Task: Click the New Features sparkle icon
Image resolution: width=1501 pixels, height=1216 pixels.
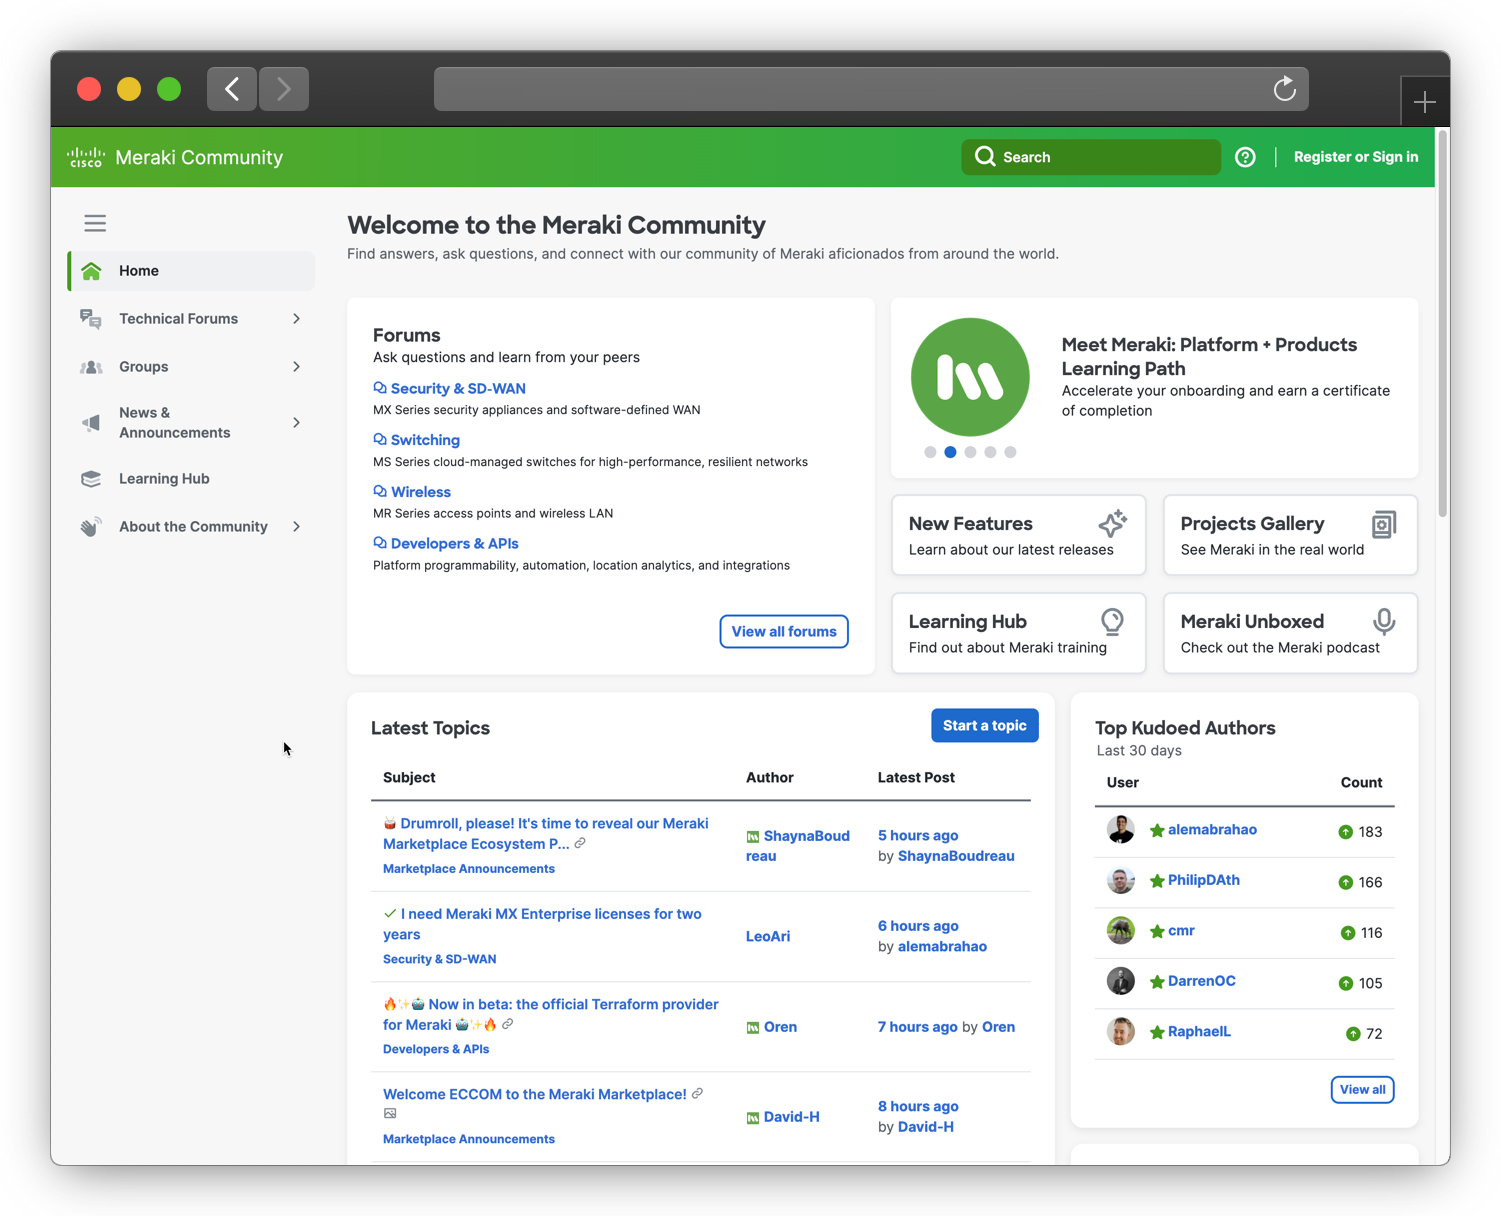Action: [1112, 523]
